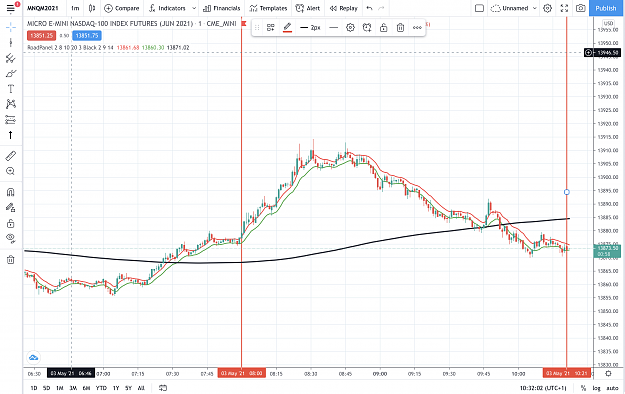The height and width of the screenshot is (394, 625).
Task: Select the crosshair cursor tool
Action: click(11, 27)
